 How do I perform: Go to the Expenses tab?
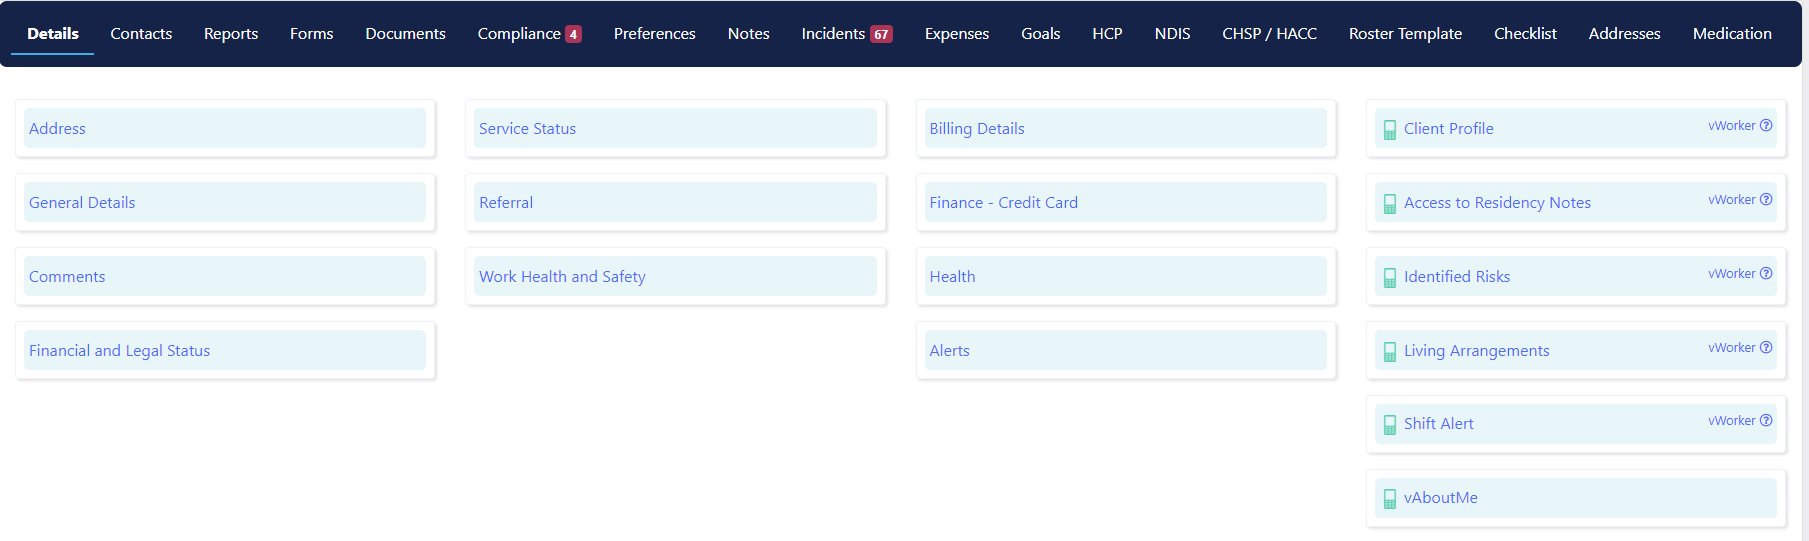957,34
